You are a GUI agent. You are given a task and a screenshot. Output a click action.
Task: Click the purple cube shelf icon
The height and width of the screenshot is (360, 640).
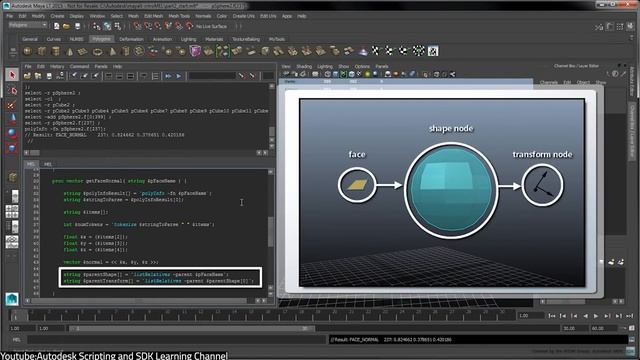pyautogui.click(x=195, y=51)
